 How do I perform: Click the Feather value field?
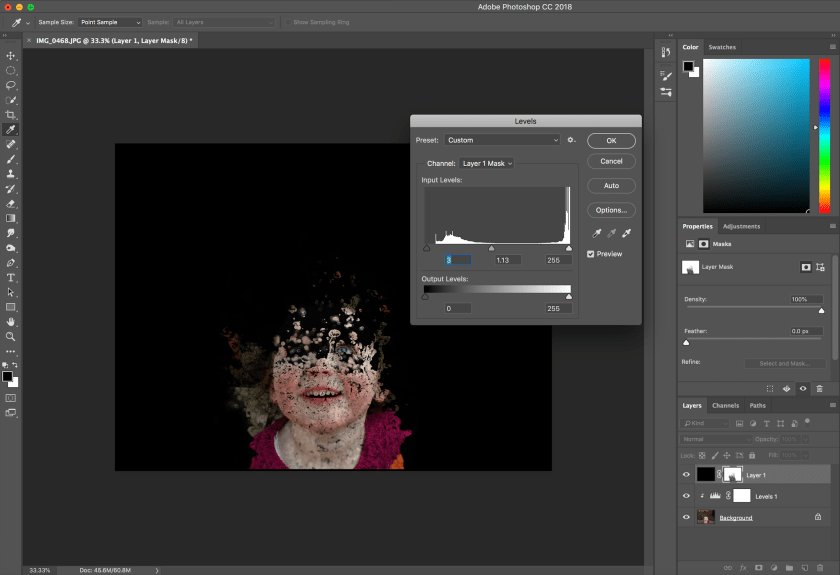tap(806, 331)
